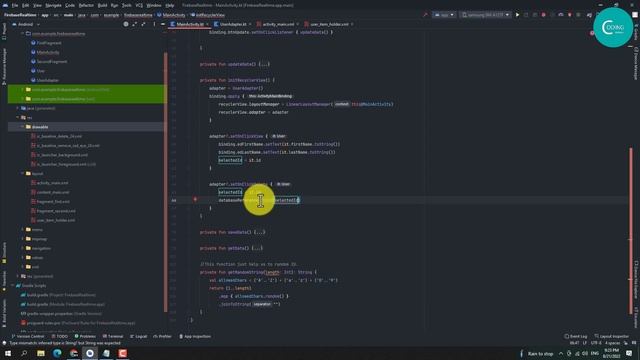Click the red debug bug icon
This screenshot has height=360, width=640.
543,15
